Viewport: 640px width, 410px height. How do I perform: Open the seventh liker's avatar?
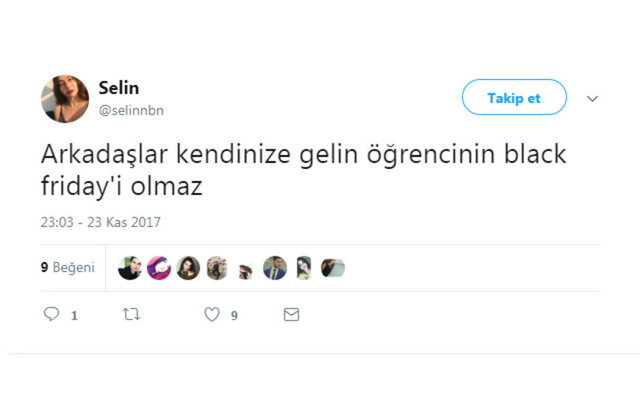(304, 268)
